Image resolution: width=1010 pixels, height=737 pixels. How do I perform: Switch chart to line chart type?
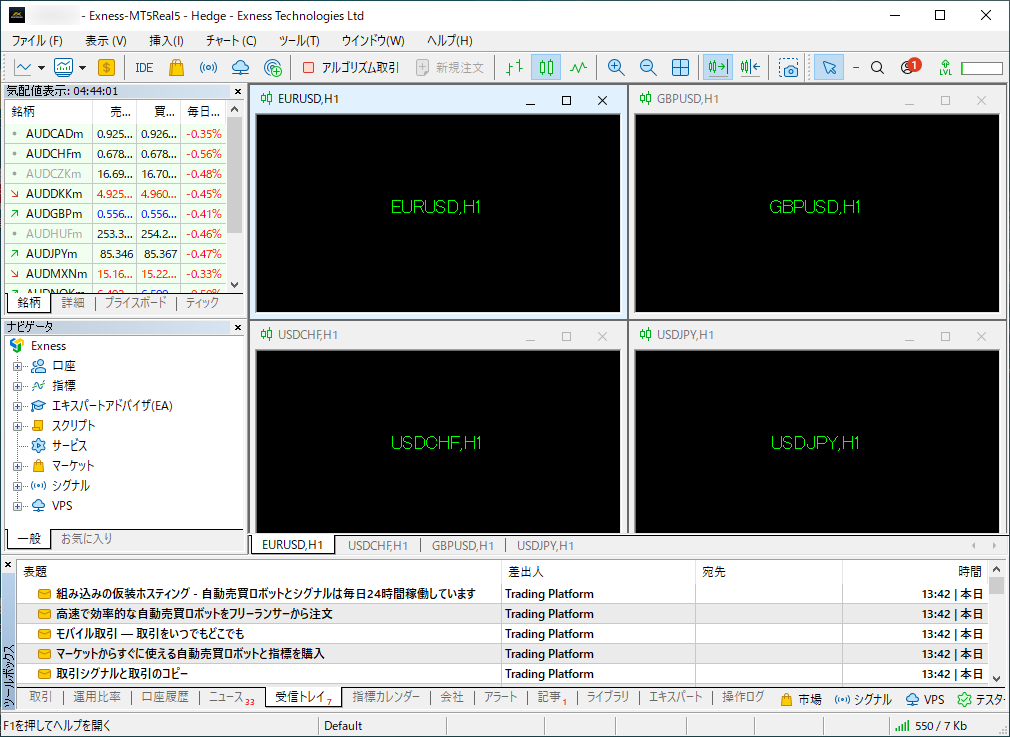click(578, 68)
